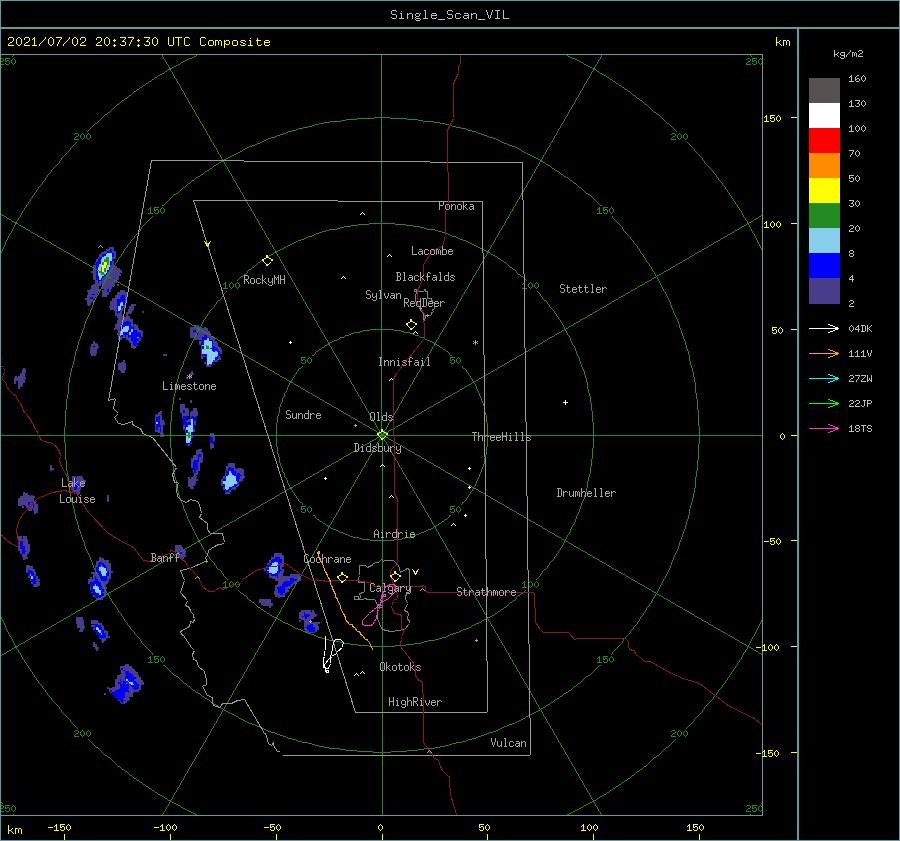Click the white plus marker south of Stettler
Image resolution: width=900 pixels, height=841 pixels.
(x=565, y=402)
